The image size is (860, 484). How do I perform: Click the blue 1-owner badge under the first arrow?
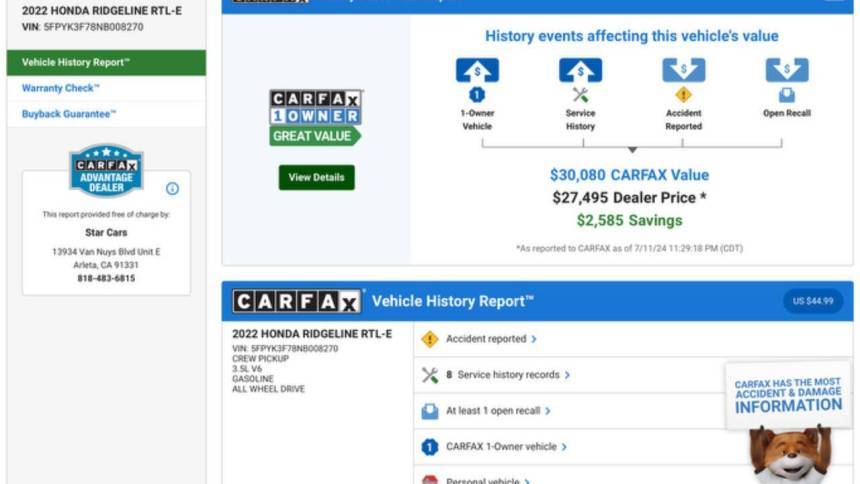coord(477,95)
